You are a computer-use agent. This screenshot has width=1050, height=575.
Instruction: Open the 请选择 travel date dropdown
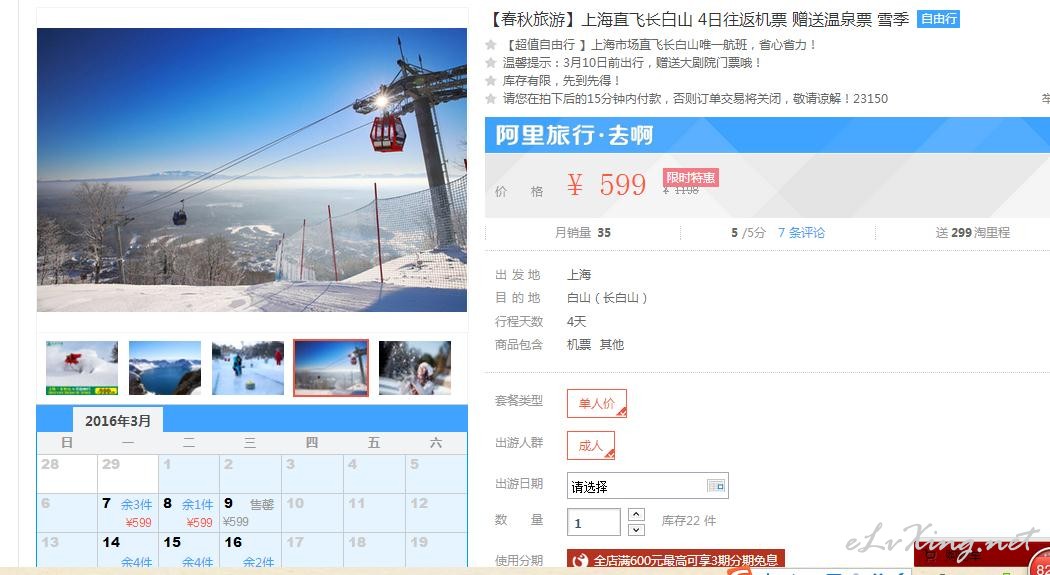pos(648,486)
